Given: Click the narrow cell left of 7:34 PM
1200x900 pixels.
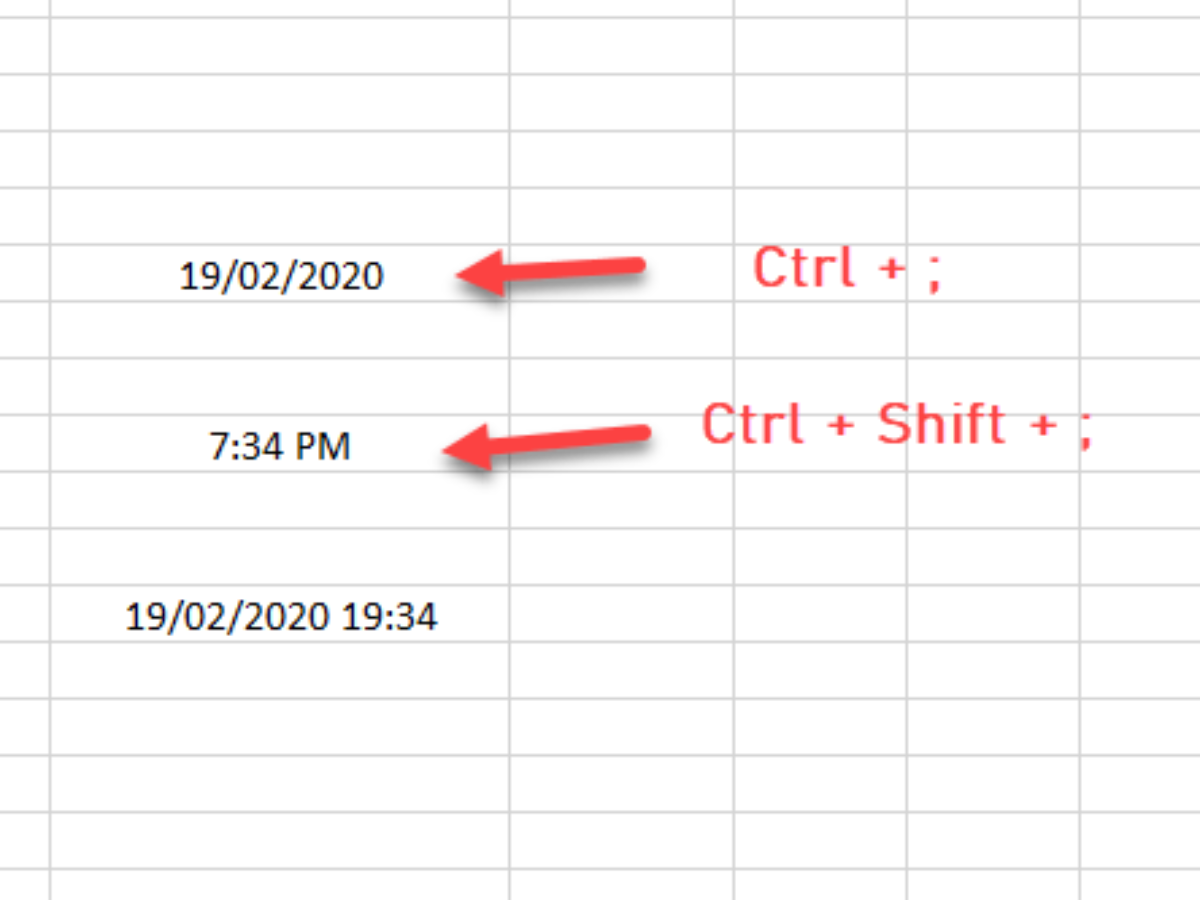Looking at the screenshot, I should tap(24, 443).
